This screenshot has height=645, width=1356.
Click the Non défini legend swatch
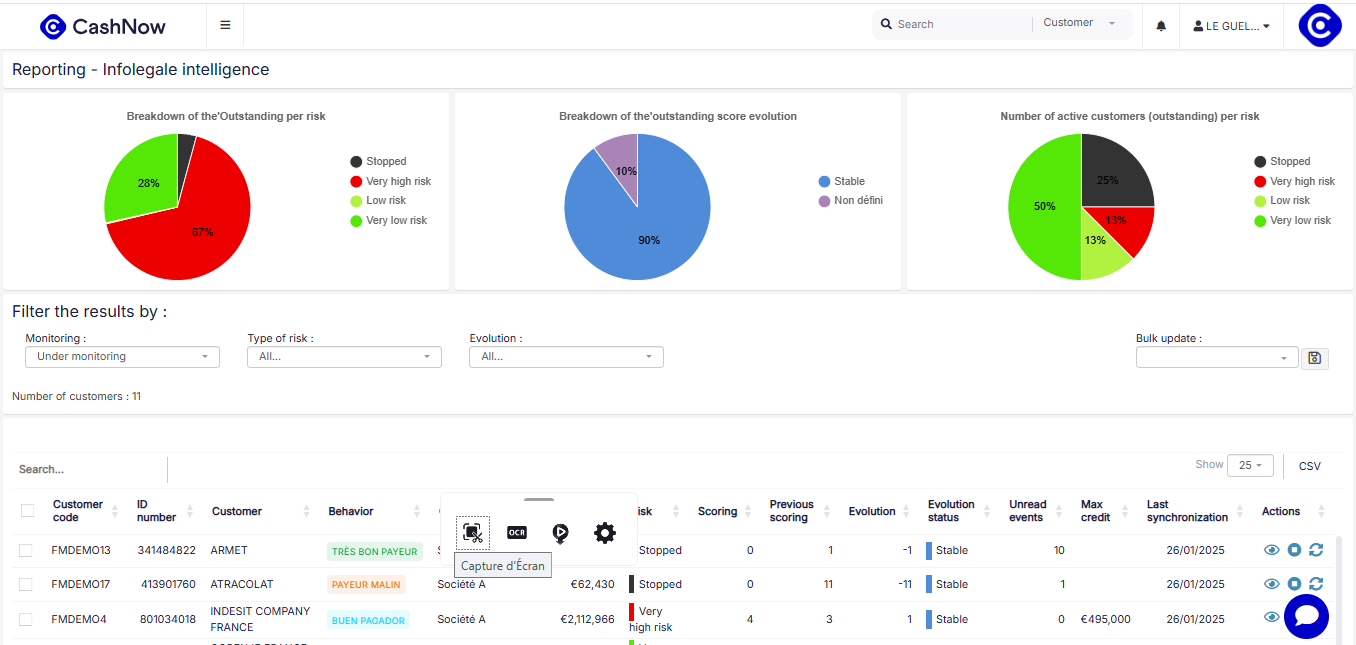coord(824,201)
